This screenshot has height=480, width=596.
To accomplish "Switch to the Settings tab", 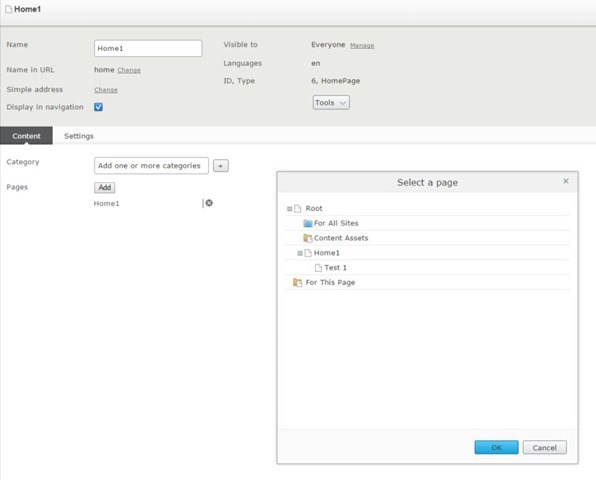I will tap(79, 136).
